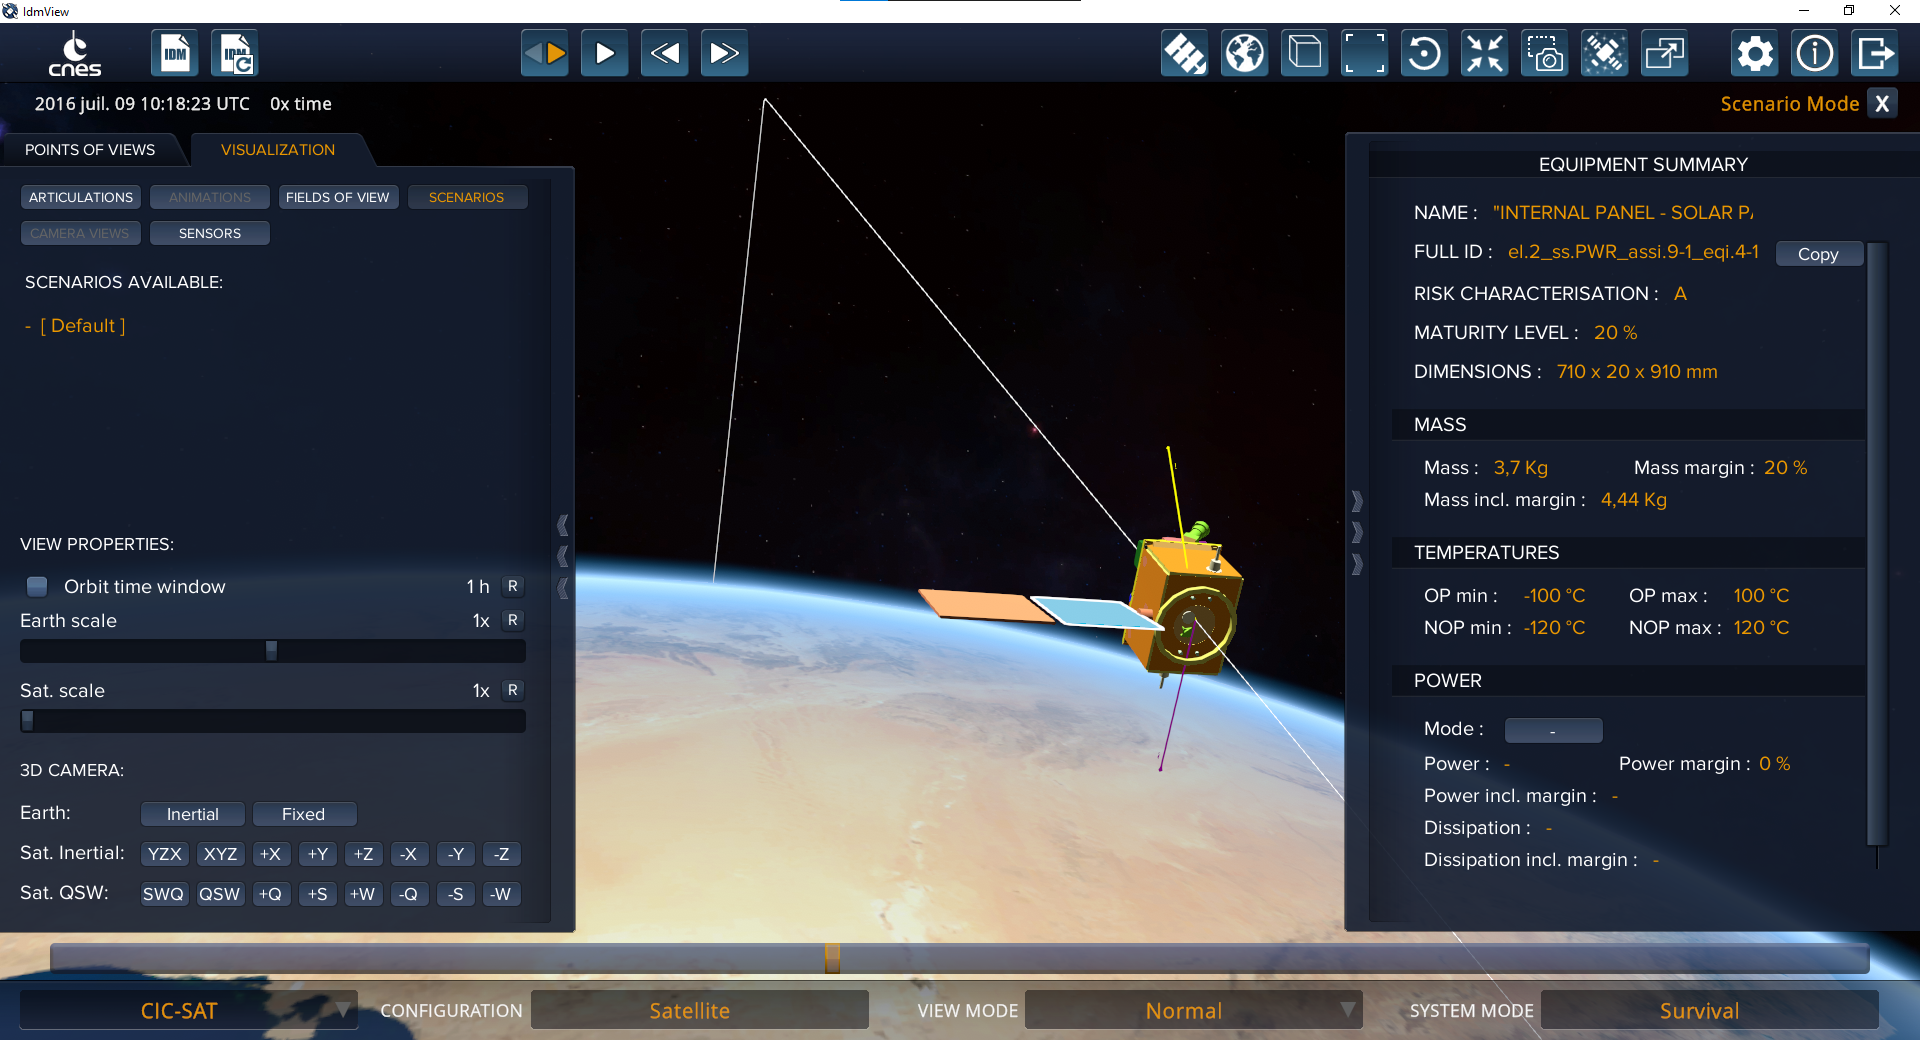Screen dimensions: 1920x1040
Task: Select the Default scenario
Action: click(x=82, y=326)
